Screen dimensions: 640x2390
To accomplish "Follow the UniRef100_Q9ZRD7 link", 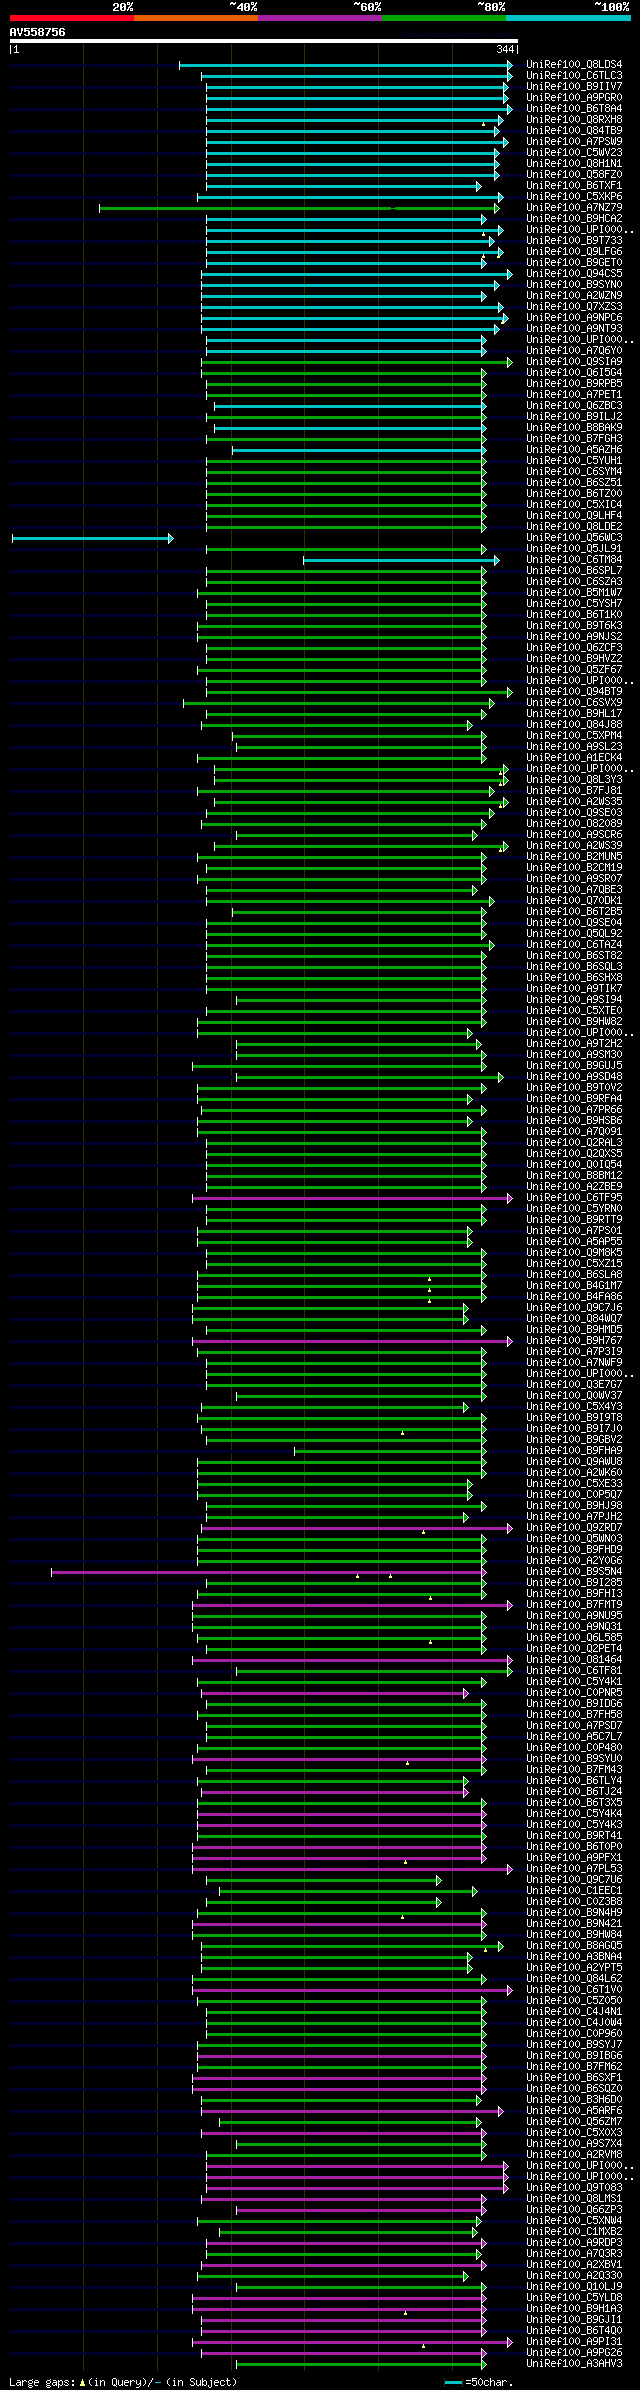I will (574, 1528).
